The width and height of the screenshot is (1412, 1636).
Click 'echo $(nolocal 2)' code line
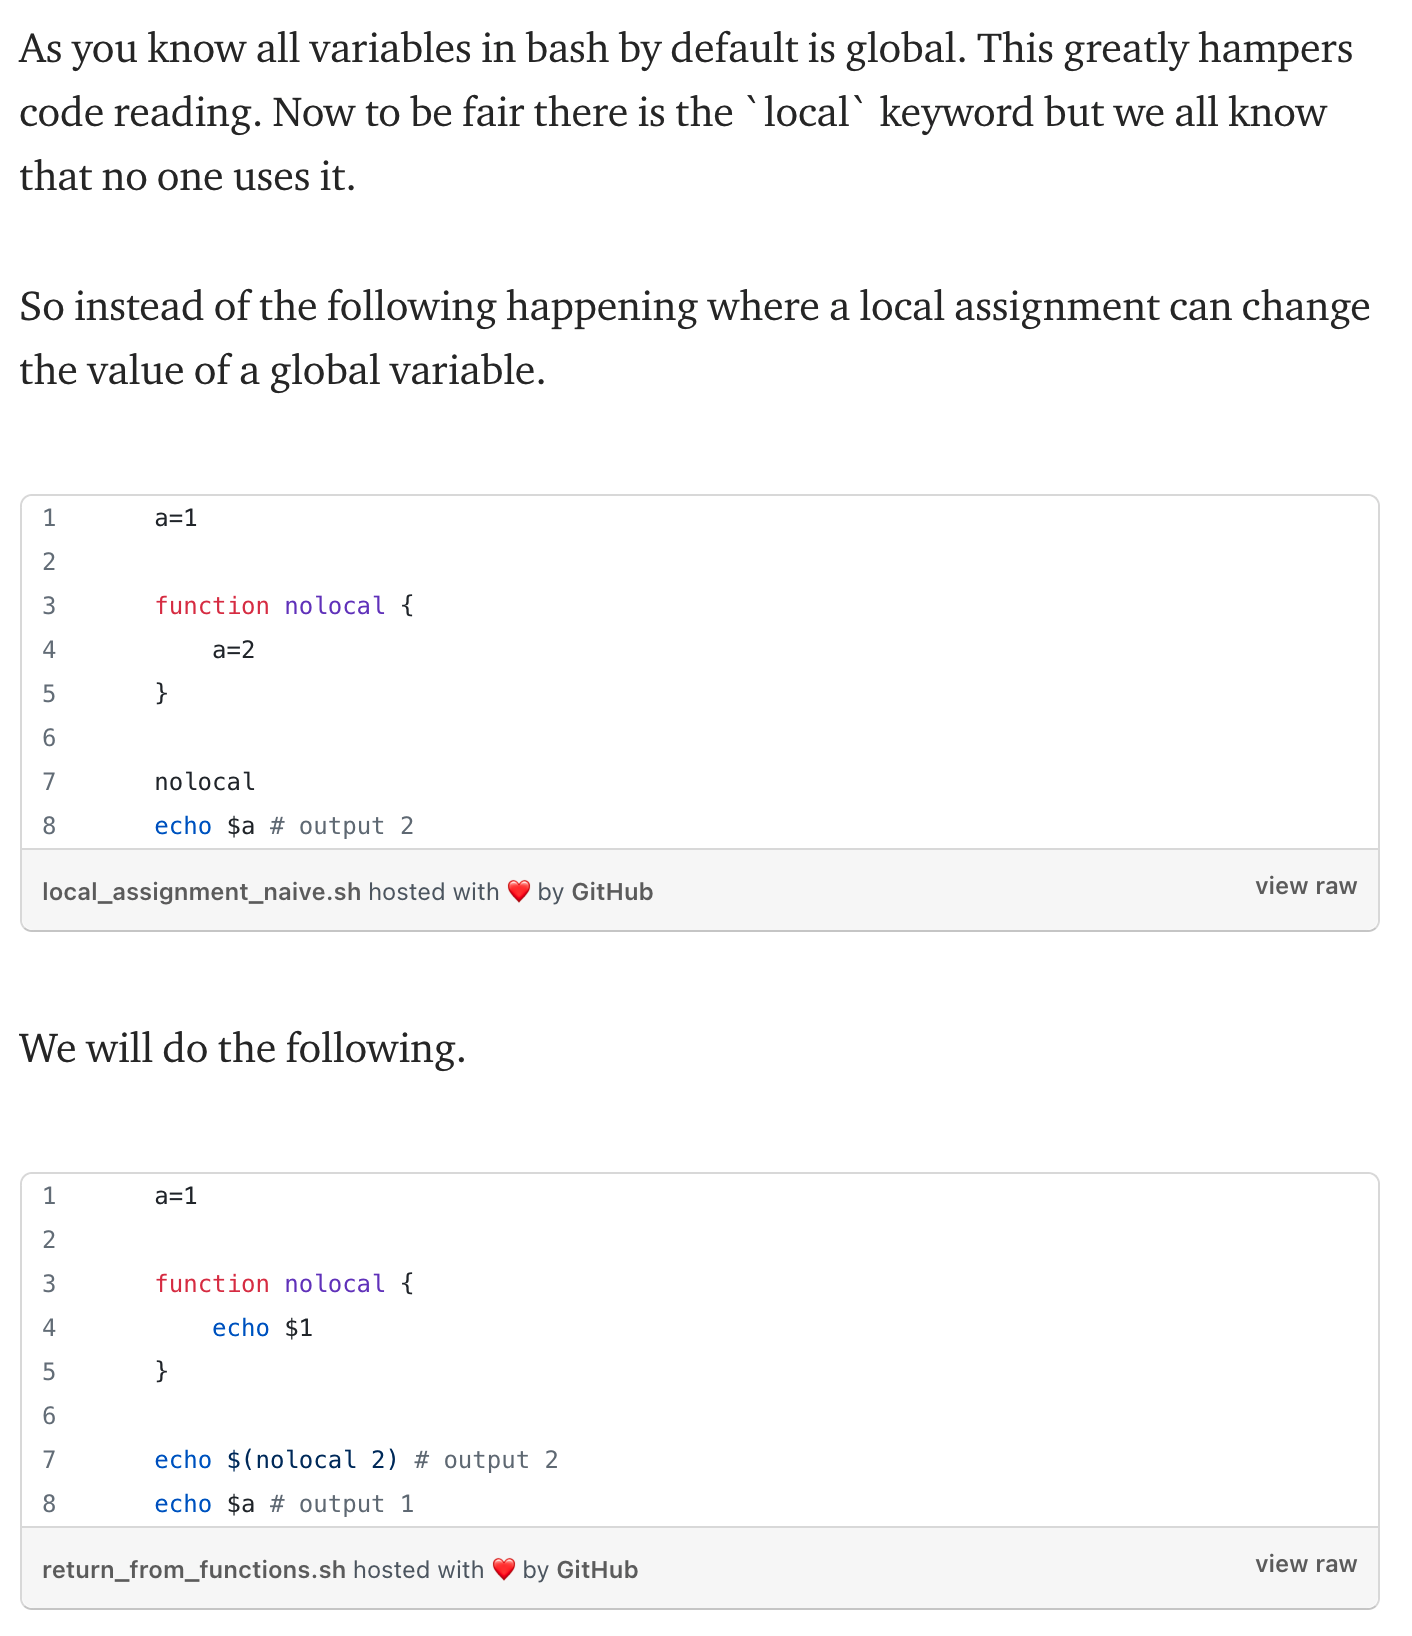tap(276, 1460)
